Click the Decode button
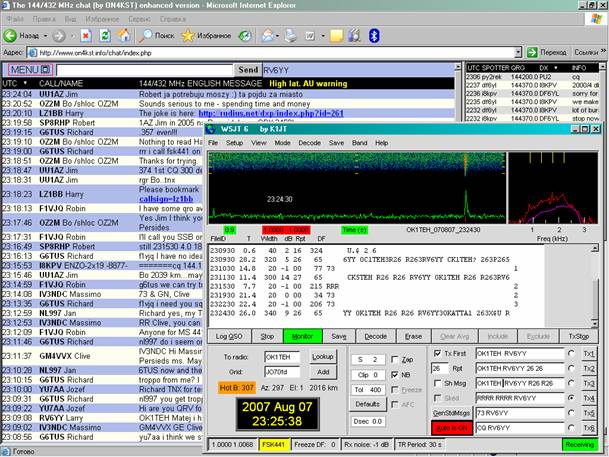The width and height of the screenshot is (609, 457). point(376,336)
